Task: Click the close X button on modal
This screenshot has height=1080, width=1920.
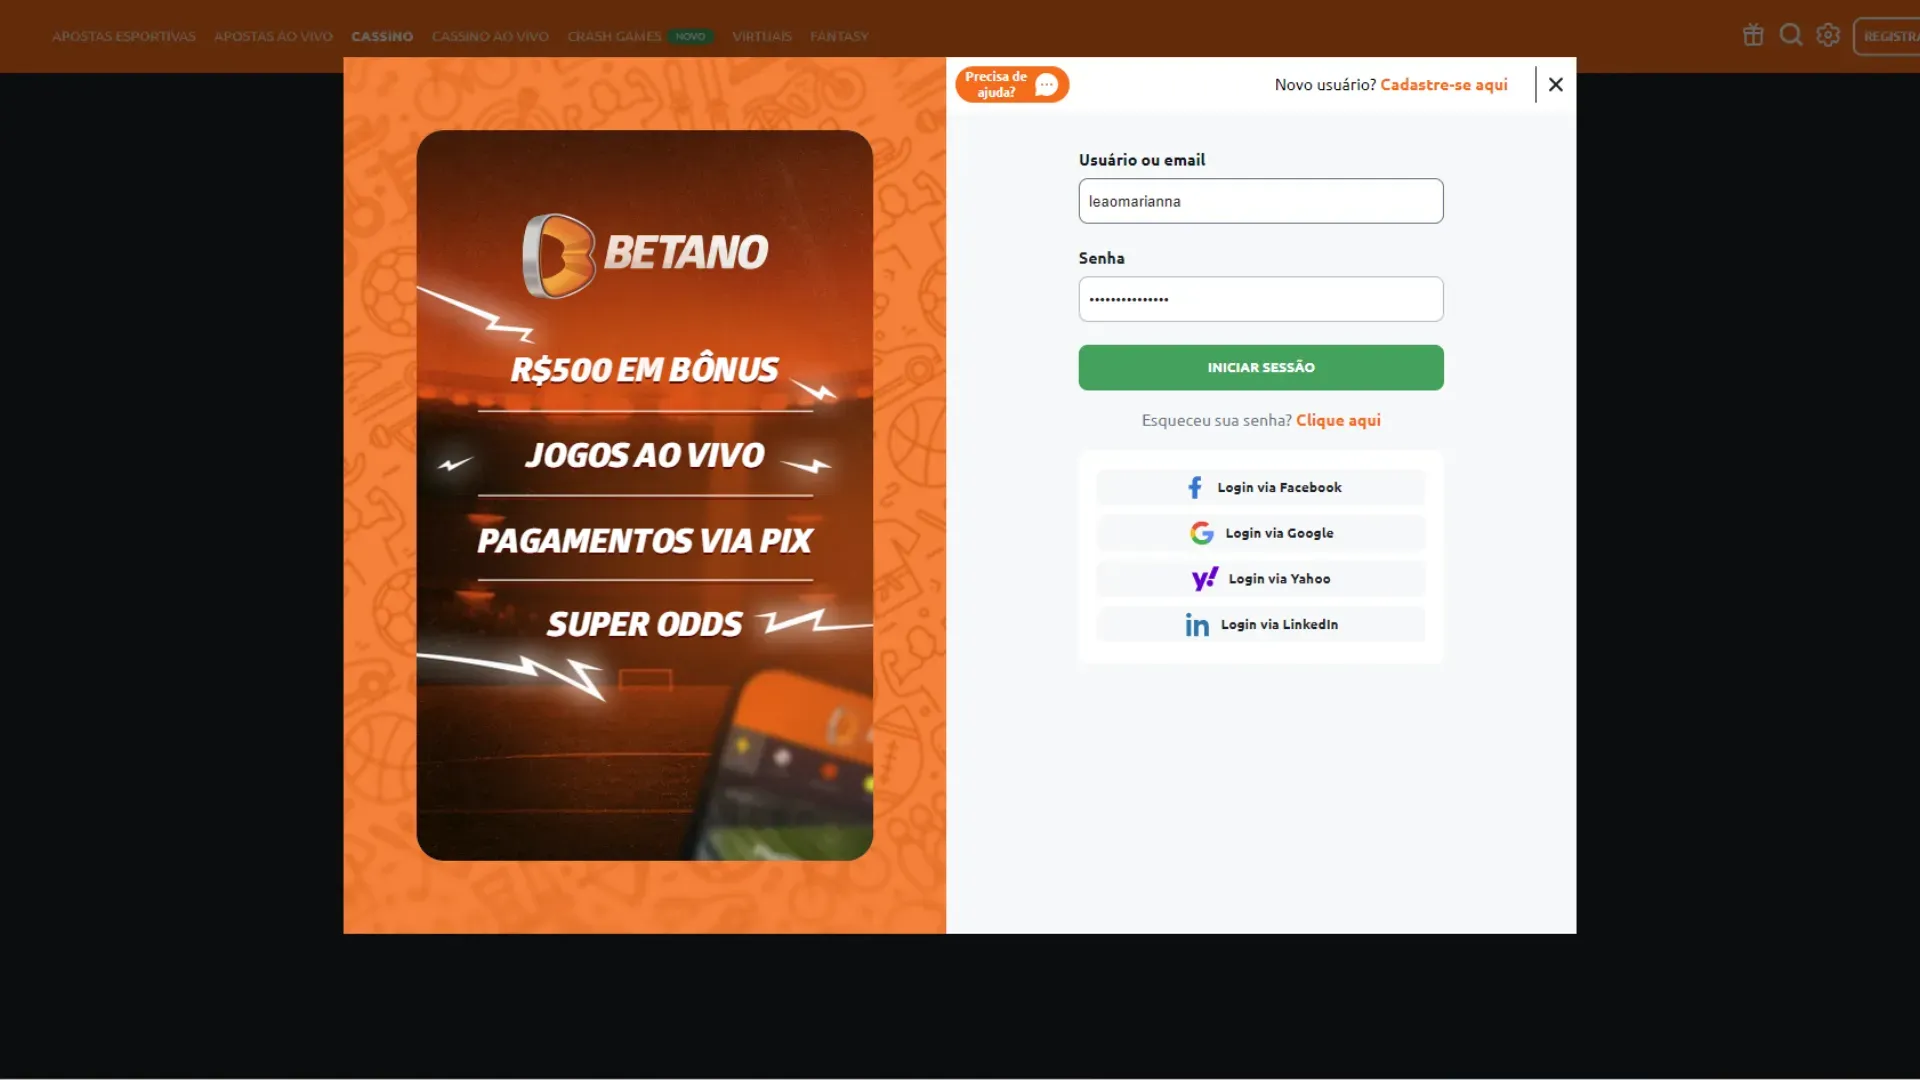Action: point(1556,83)
